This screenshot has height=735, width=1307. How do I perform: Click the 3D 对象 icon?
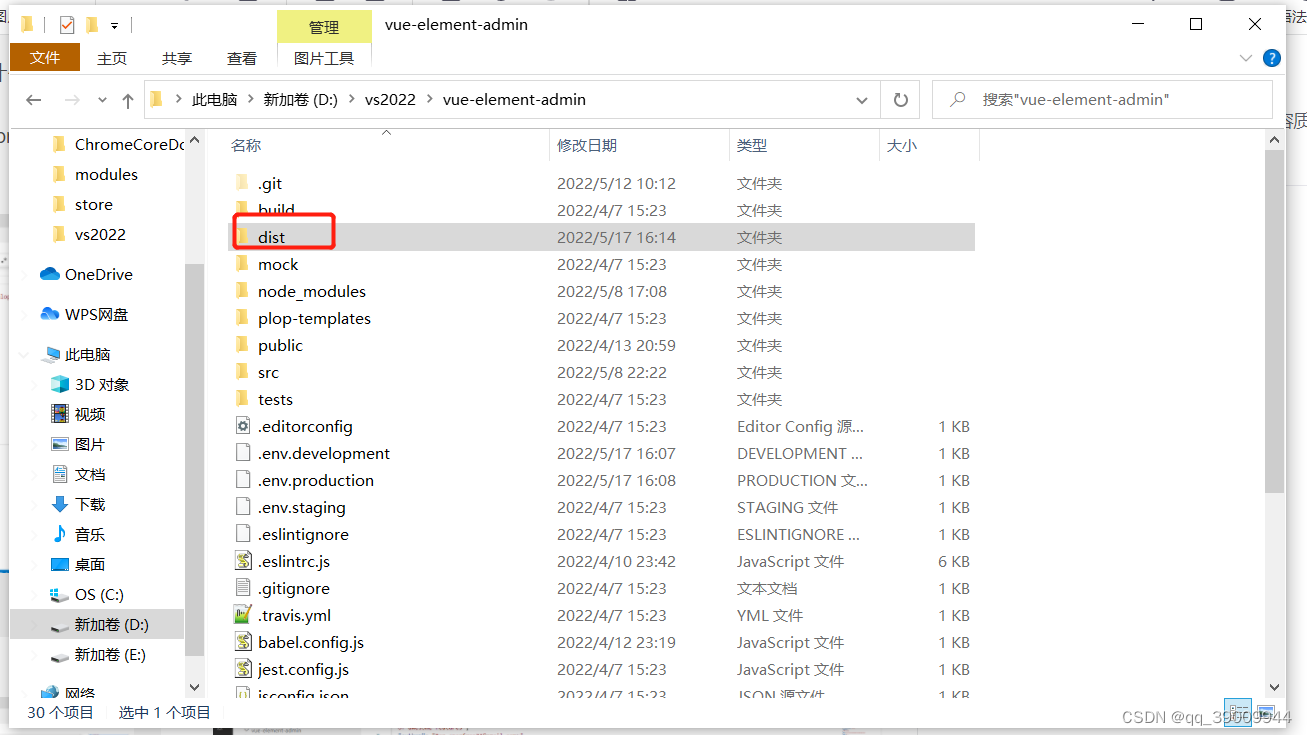pos(60,384)
